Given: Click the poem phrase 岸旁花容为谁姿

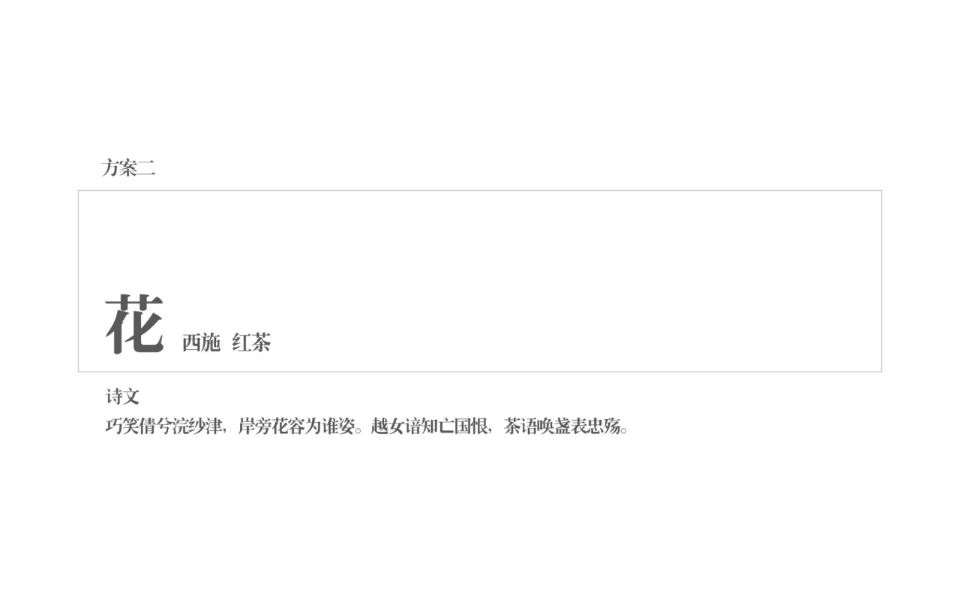Looking at the screenshot, I should tap(296, 426).
